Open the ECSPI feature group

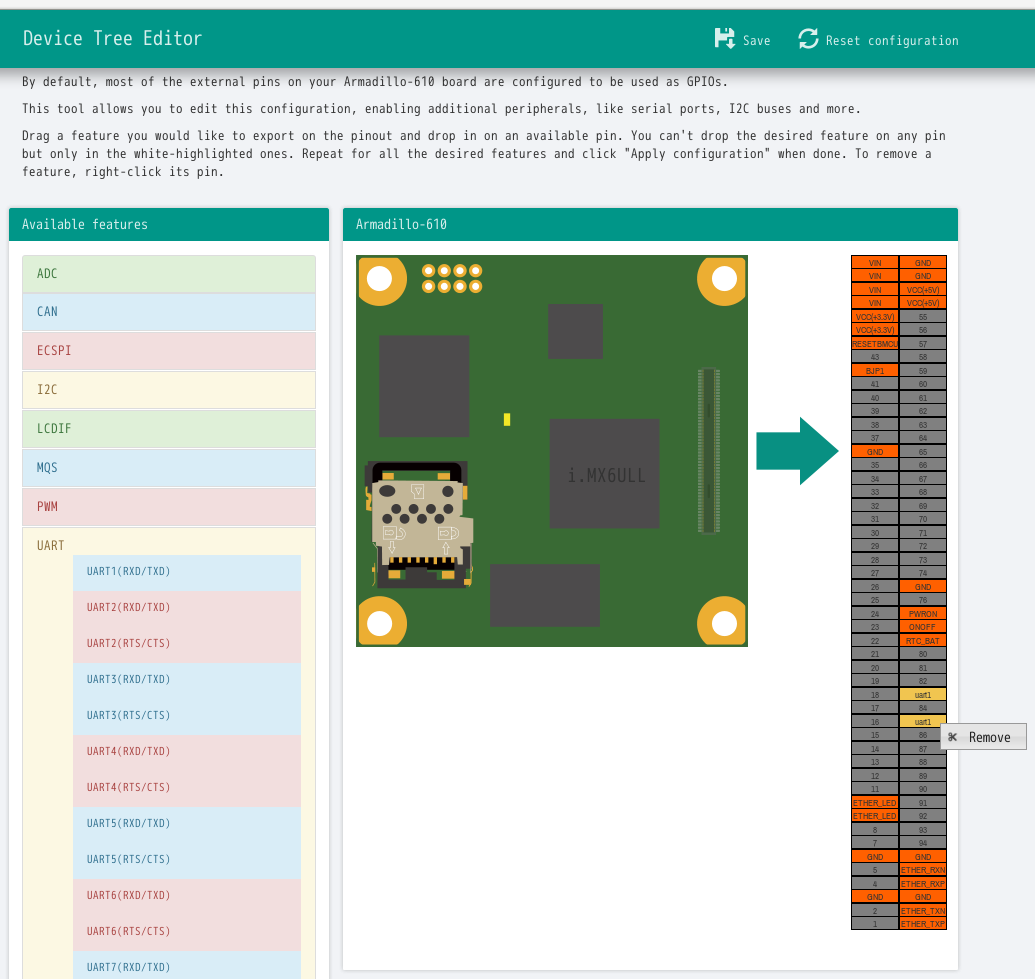pos(169,351)
